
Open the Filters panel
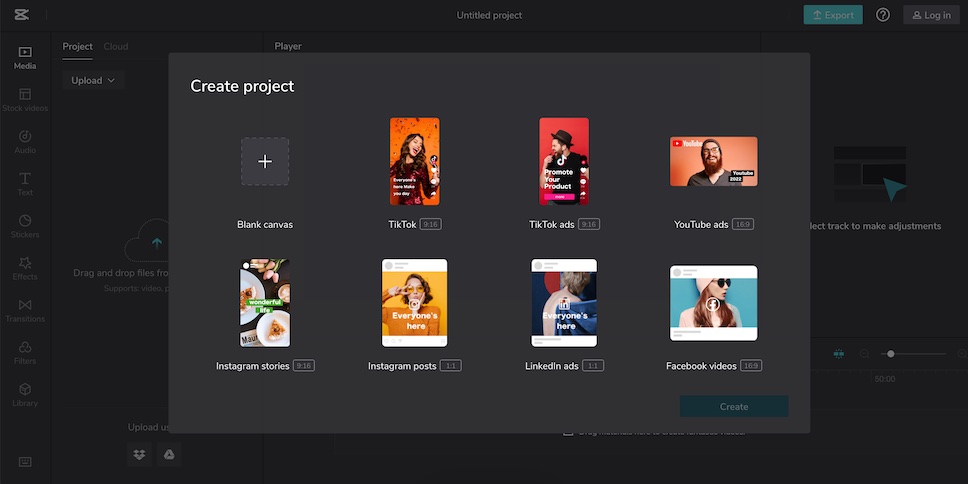25,352
